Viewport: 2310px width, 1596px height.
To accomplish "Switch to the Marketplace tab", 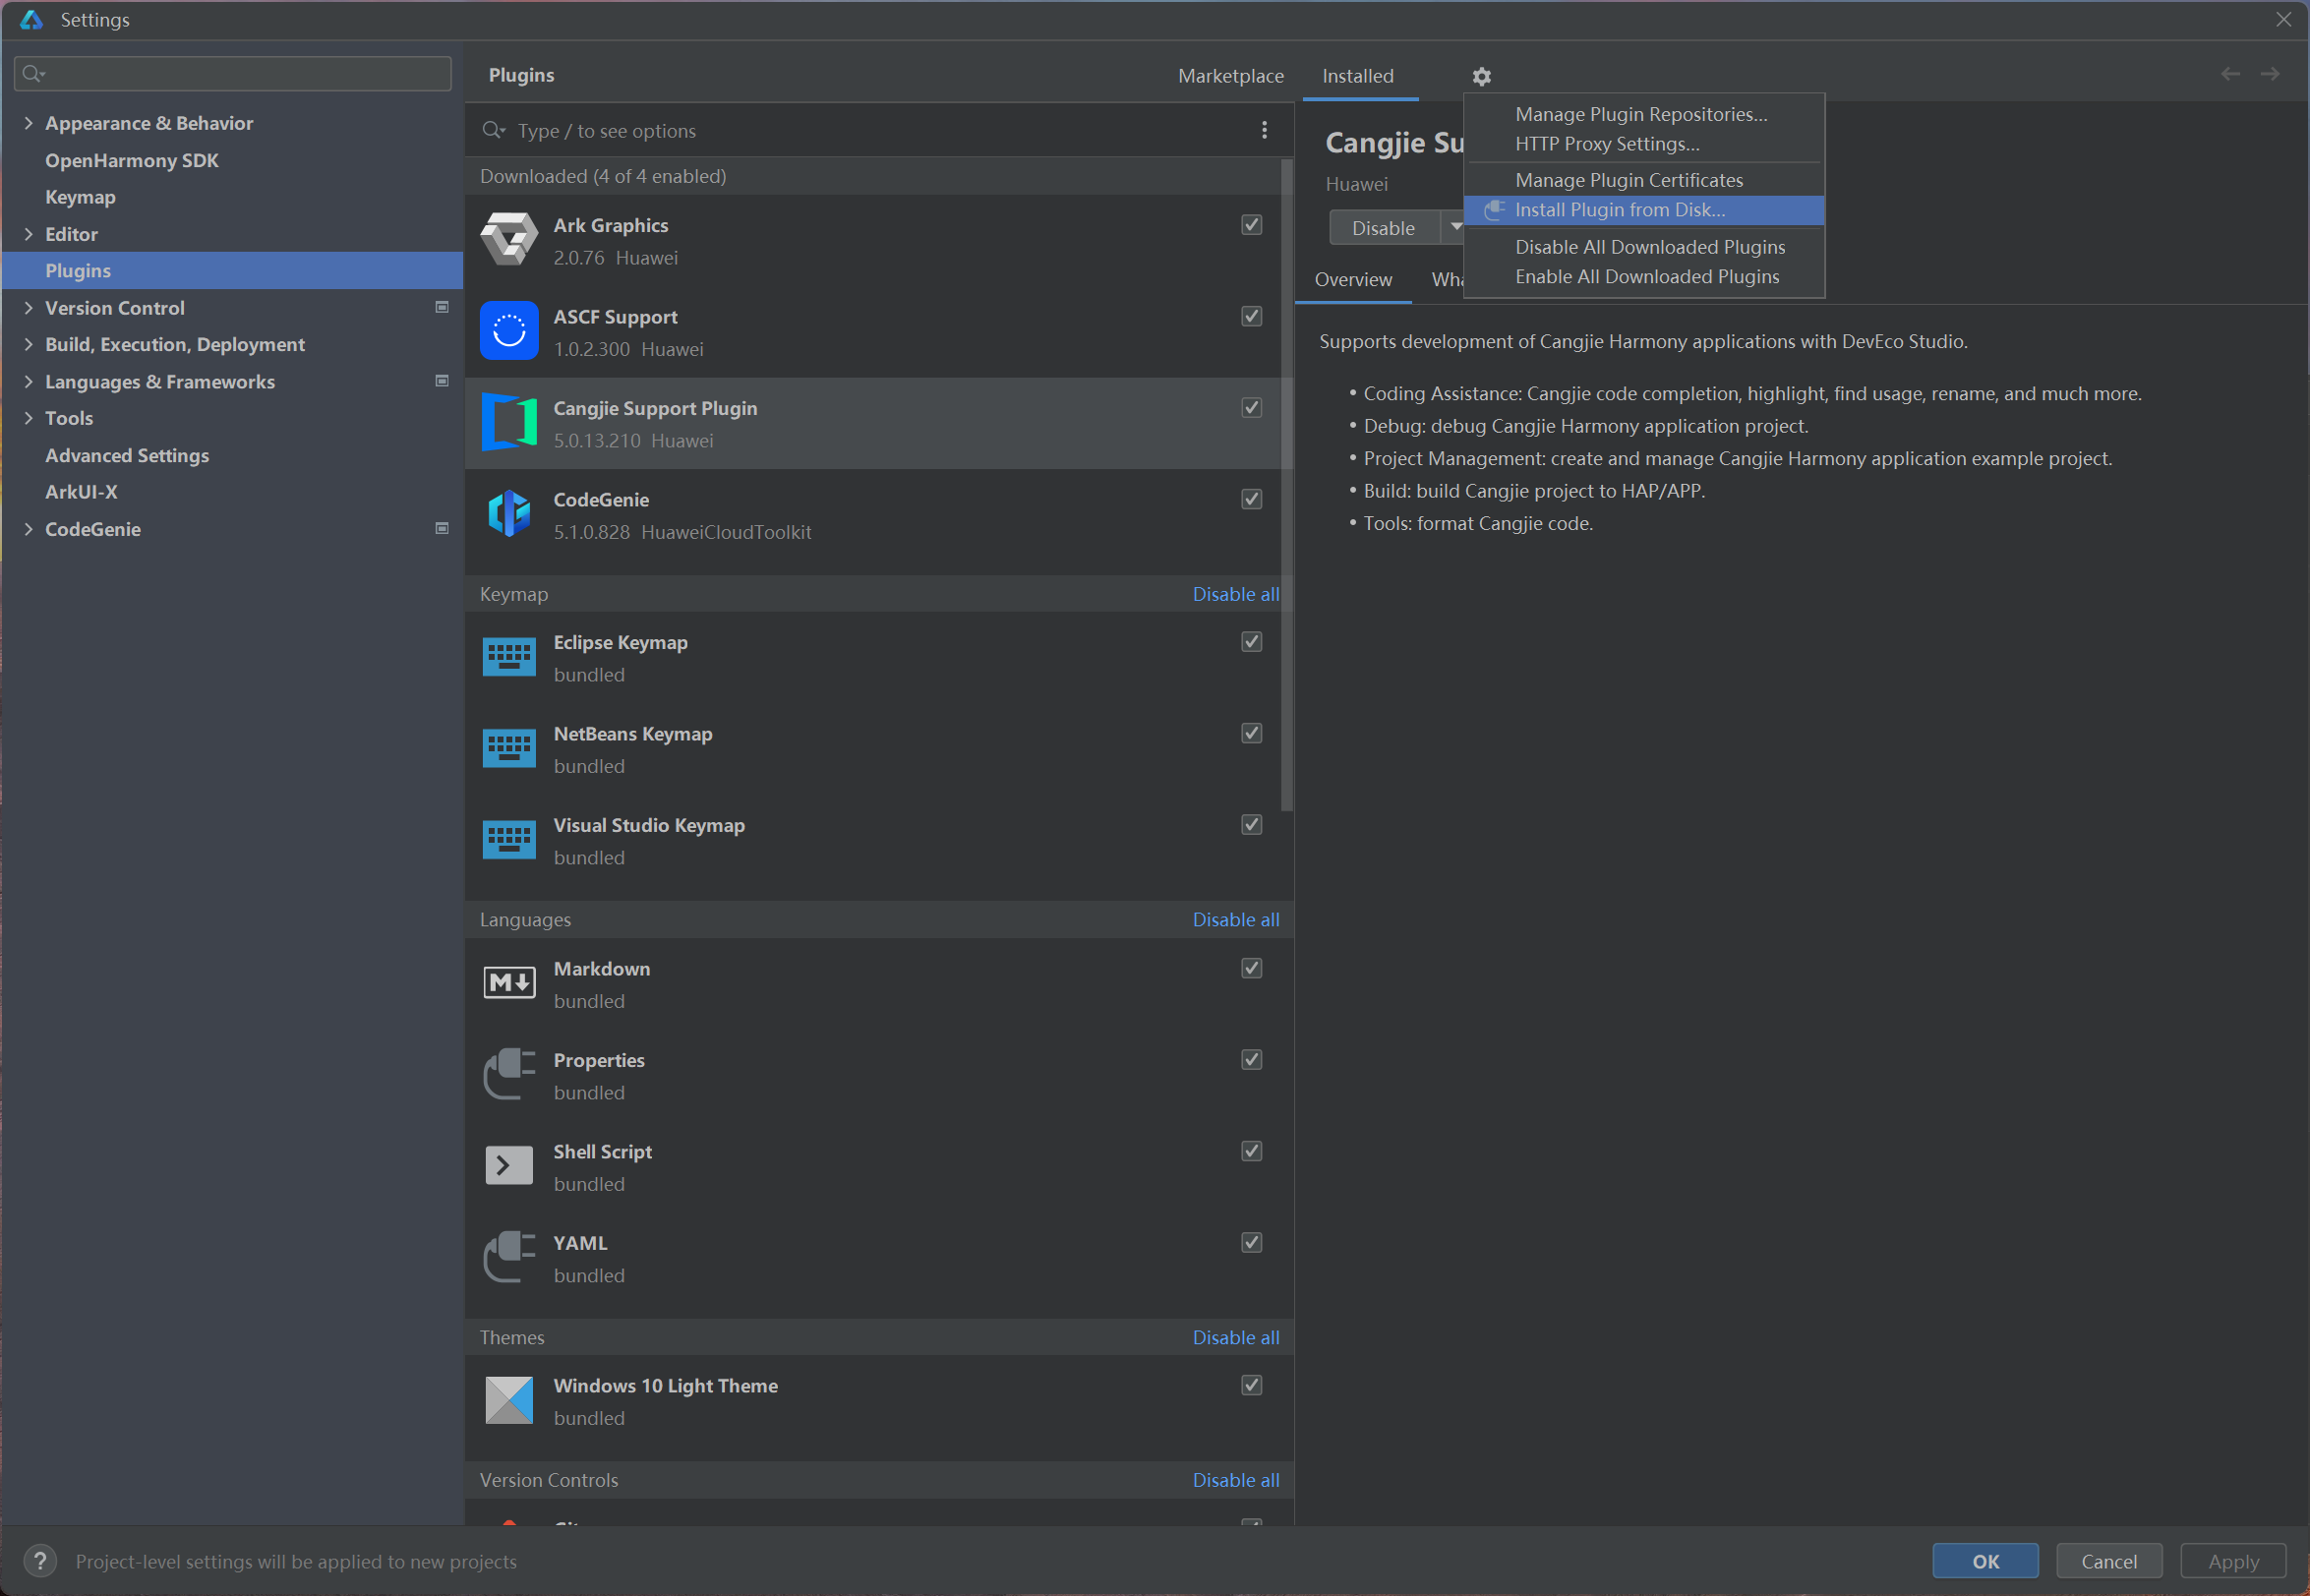I will [1230, 76].
